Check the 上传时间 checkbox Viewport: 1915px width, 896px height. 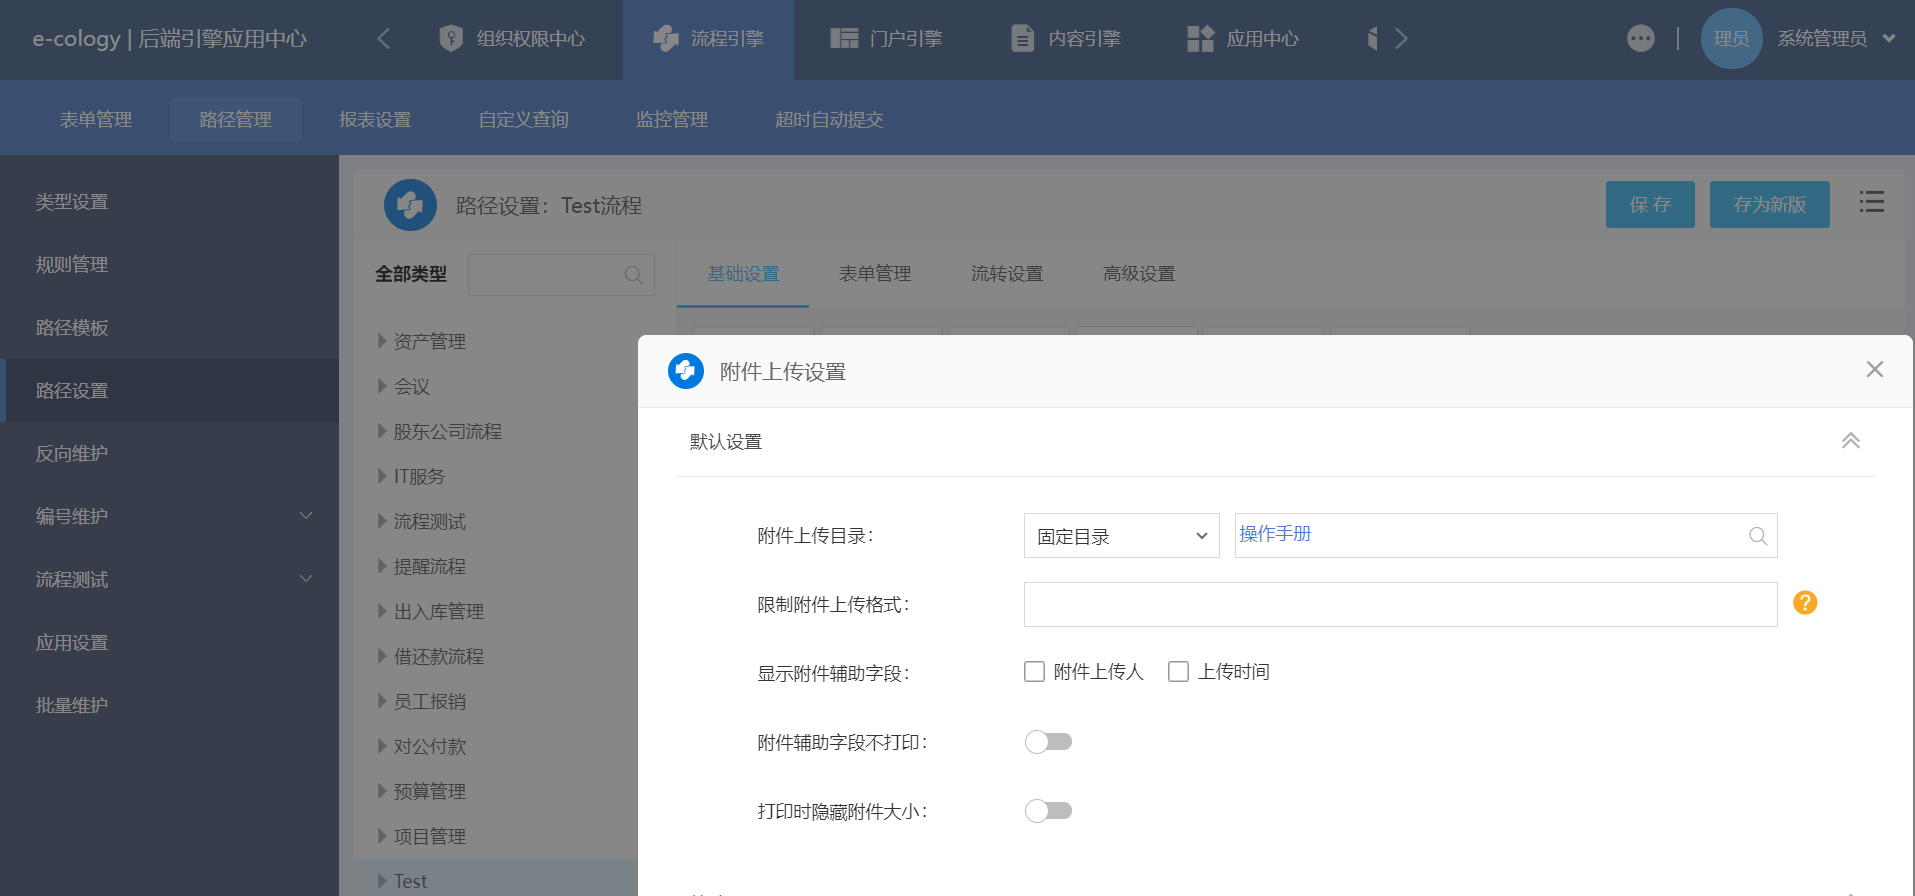pyautogui.click(x=1179, y=671)
